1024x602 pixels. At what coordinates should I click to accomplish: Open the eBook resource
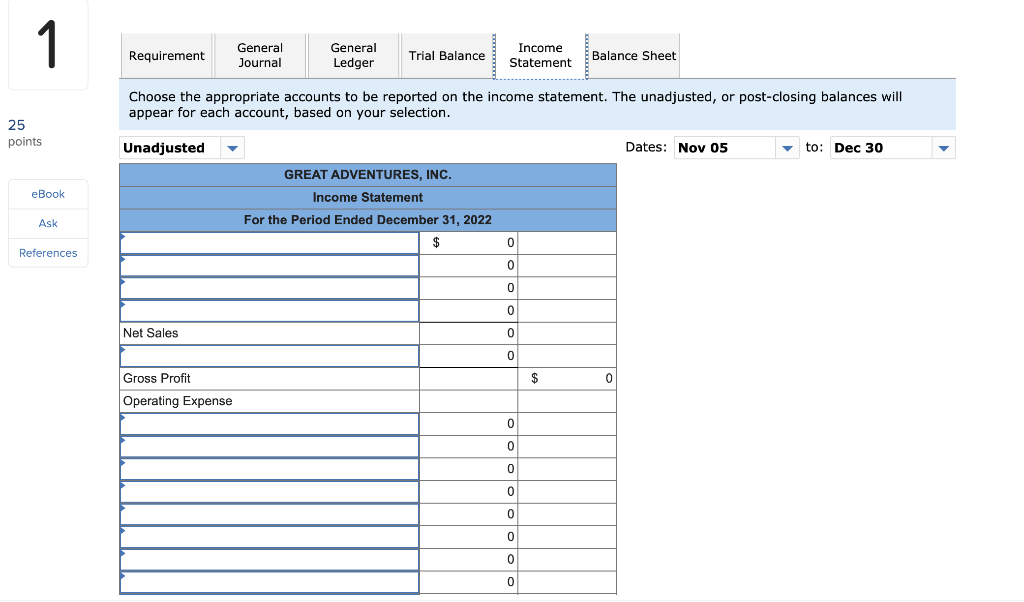[47, 194]
